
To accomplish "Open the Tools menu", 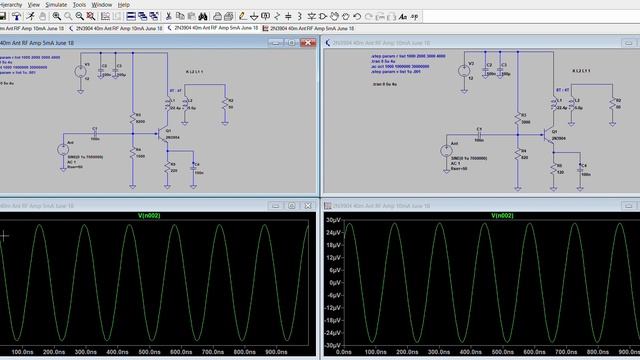I will (79, 4).
